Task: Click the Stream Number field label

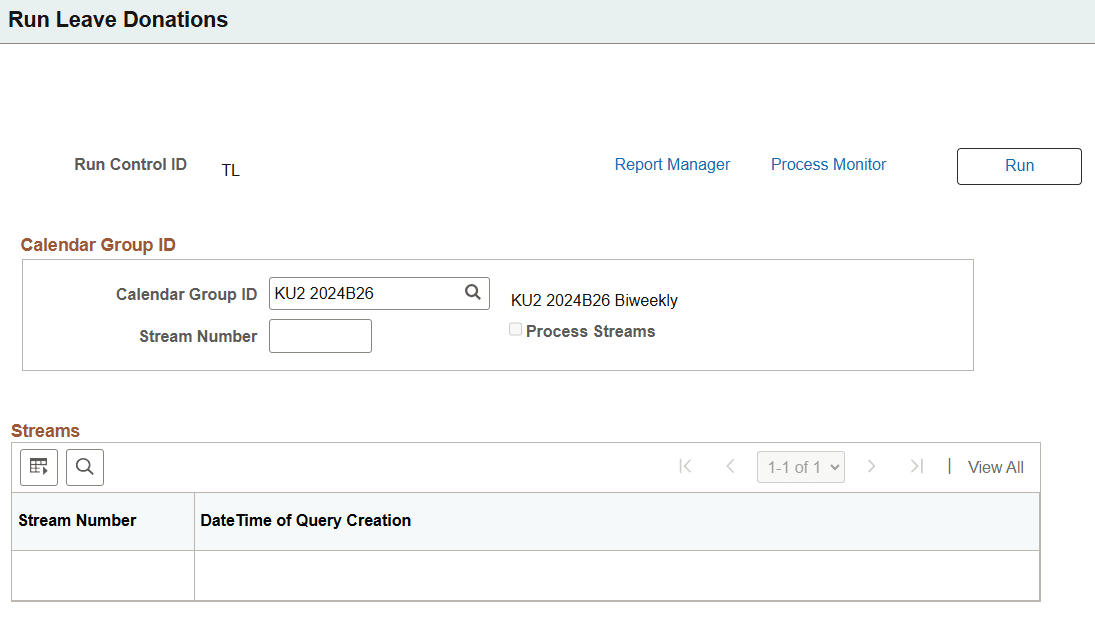Action: [x=198, y=336]
